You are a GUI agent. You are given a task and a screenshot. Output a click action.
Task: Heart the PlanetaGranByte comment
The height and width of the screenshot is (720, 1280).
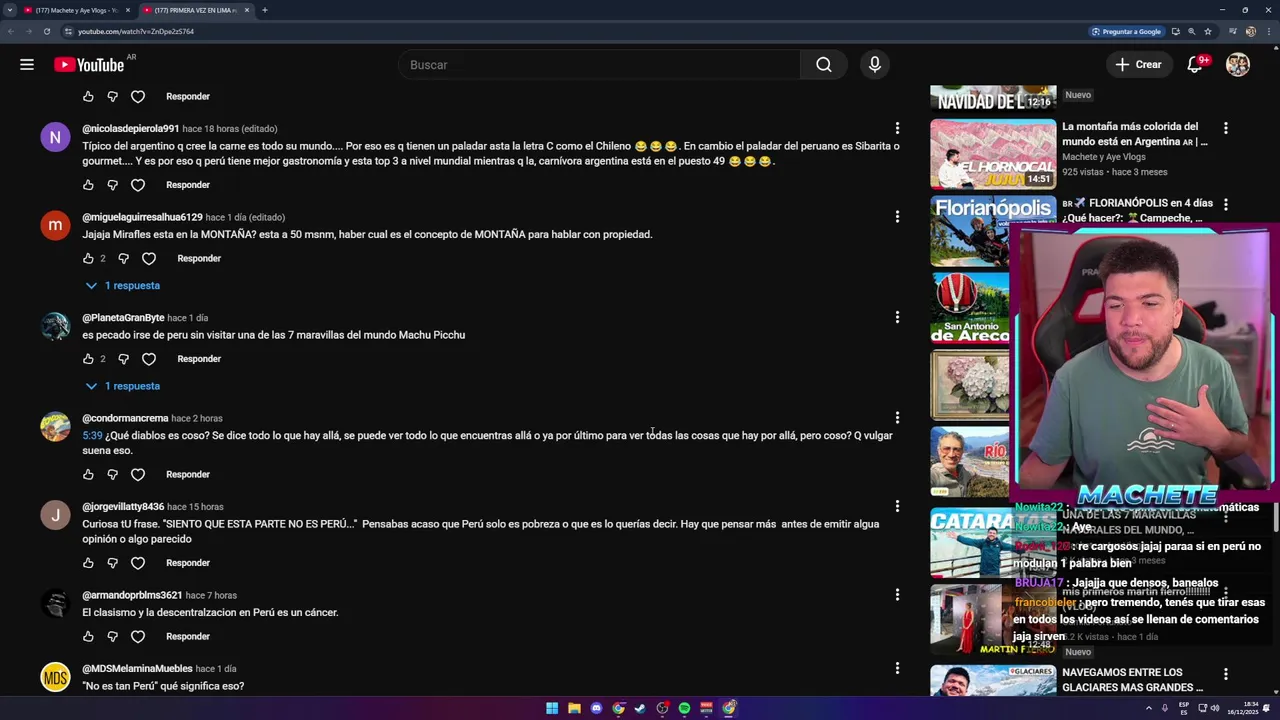pyautogui.click(x=149, y=359)
